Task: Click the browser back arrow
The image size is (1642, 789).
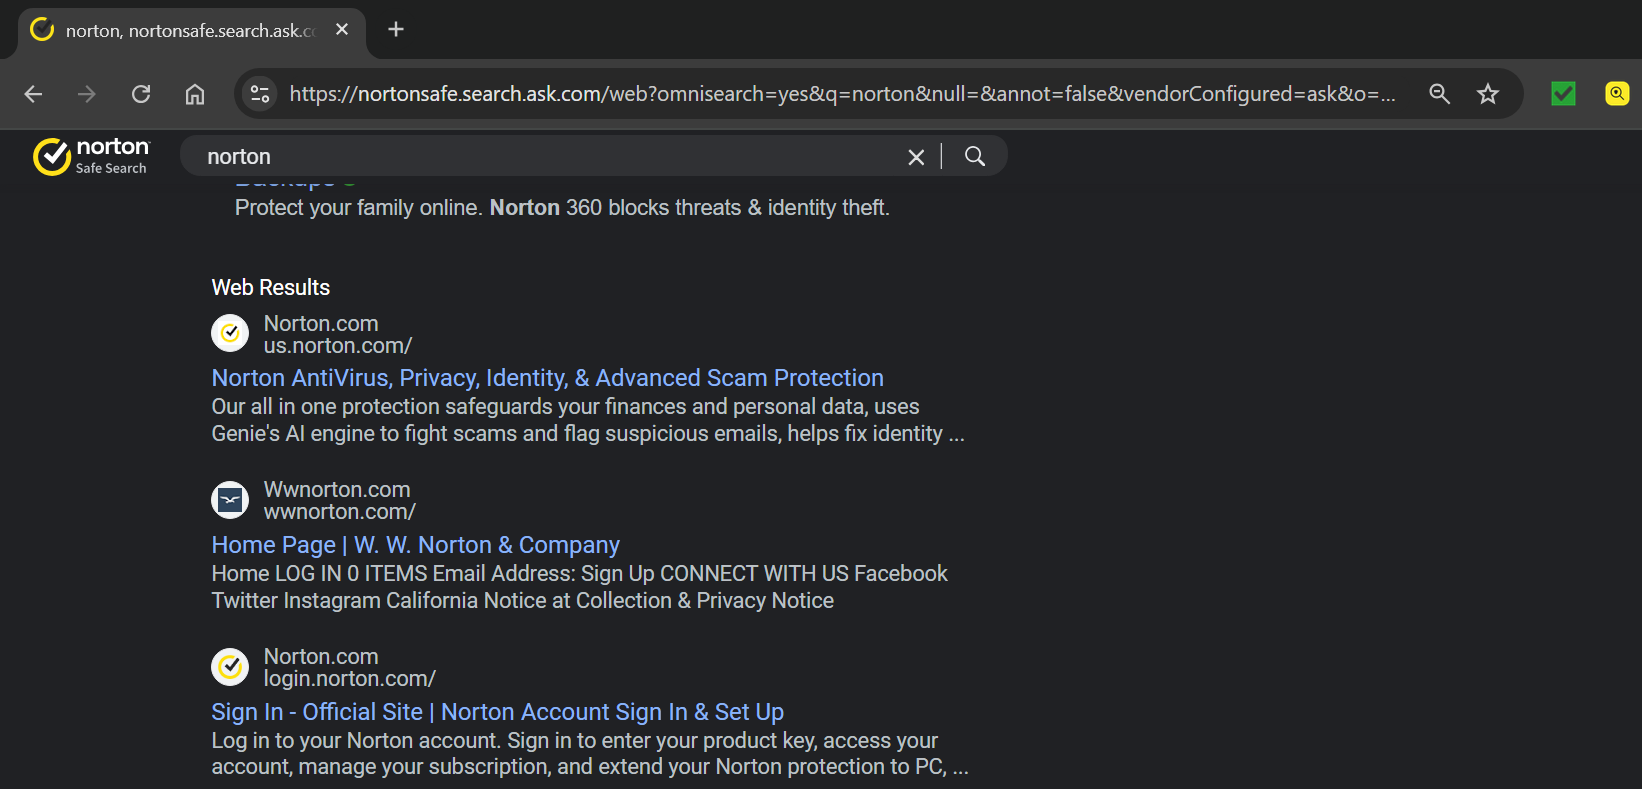Action: 33,94
